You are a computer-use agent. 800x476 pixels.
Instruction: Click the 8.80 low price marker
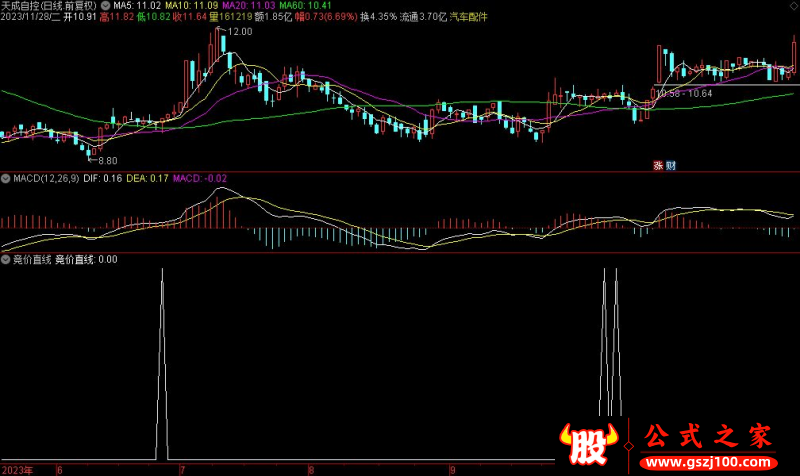106,160
